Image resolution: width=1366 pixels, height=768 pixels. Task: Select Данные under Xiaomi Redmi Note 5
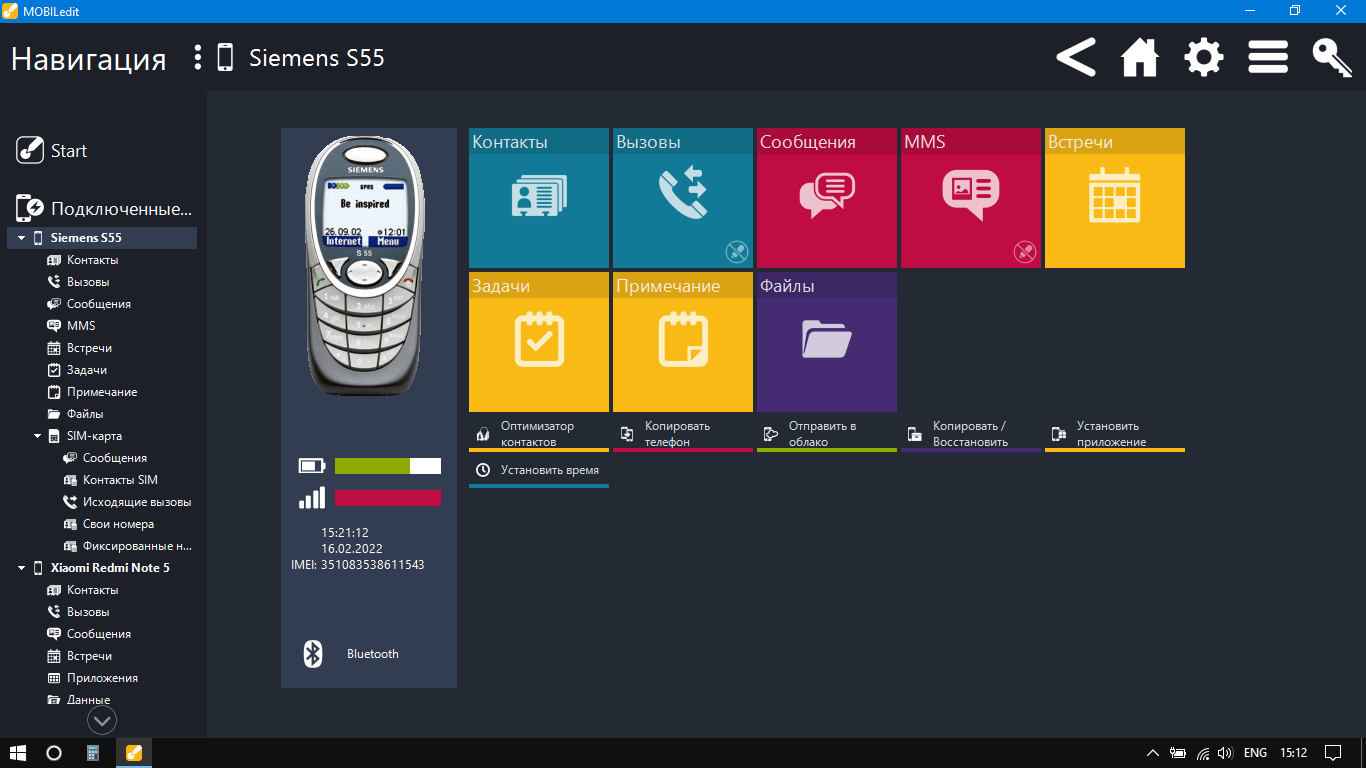[78, 700]
